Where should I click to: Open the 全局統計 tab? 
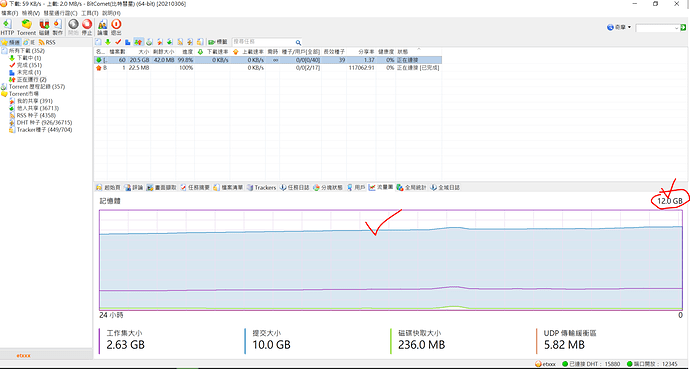point(411,187)
